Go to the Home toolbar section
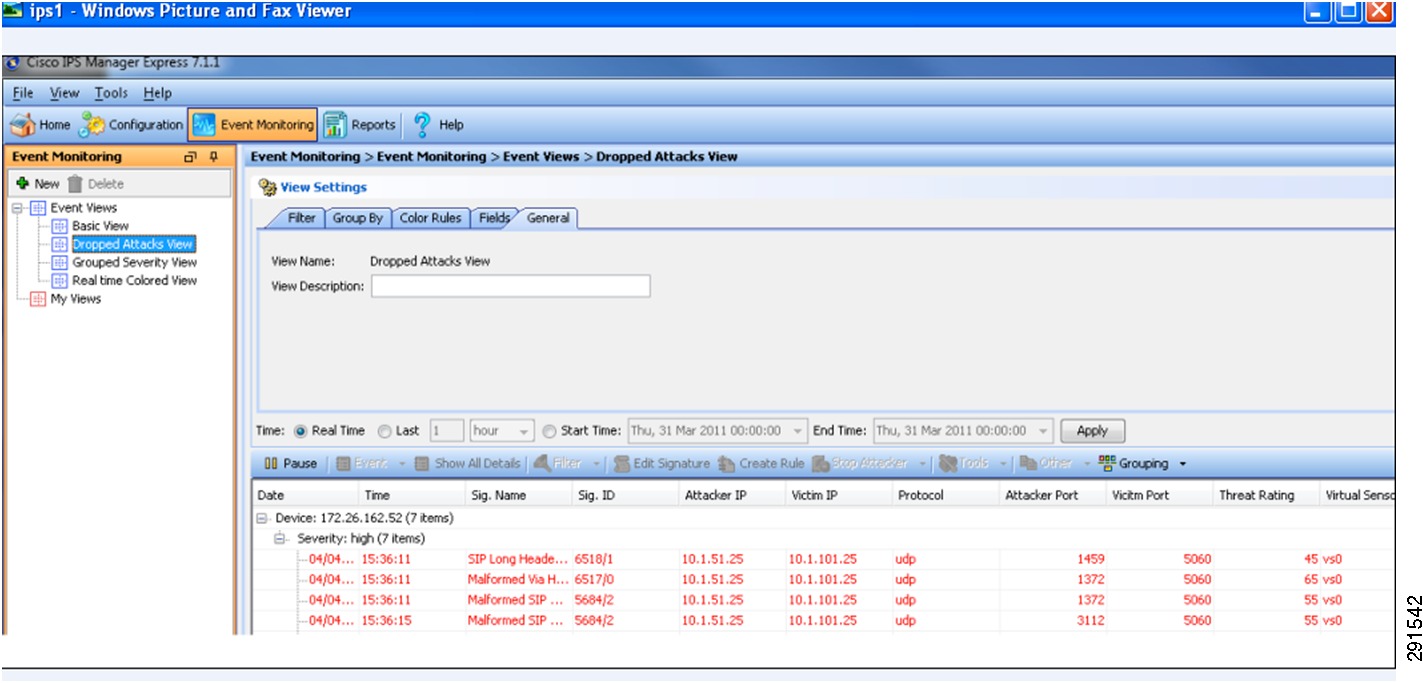The image size is (1423, 683). pyautogui.click(x=41, y=125)
